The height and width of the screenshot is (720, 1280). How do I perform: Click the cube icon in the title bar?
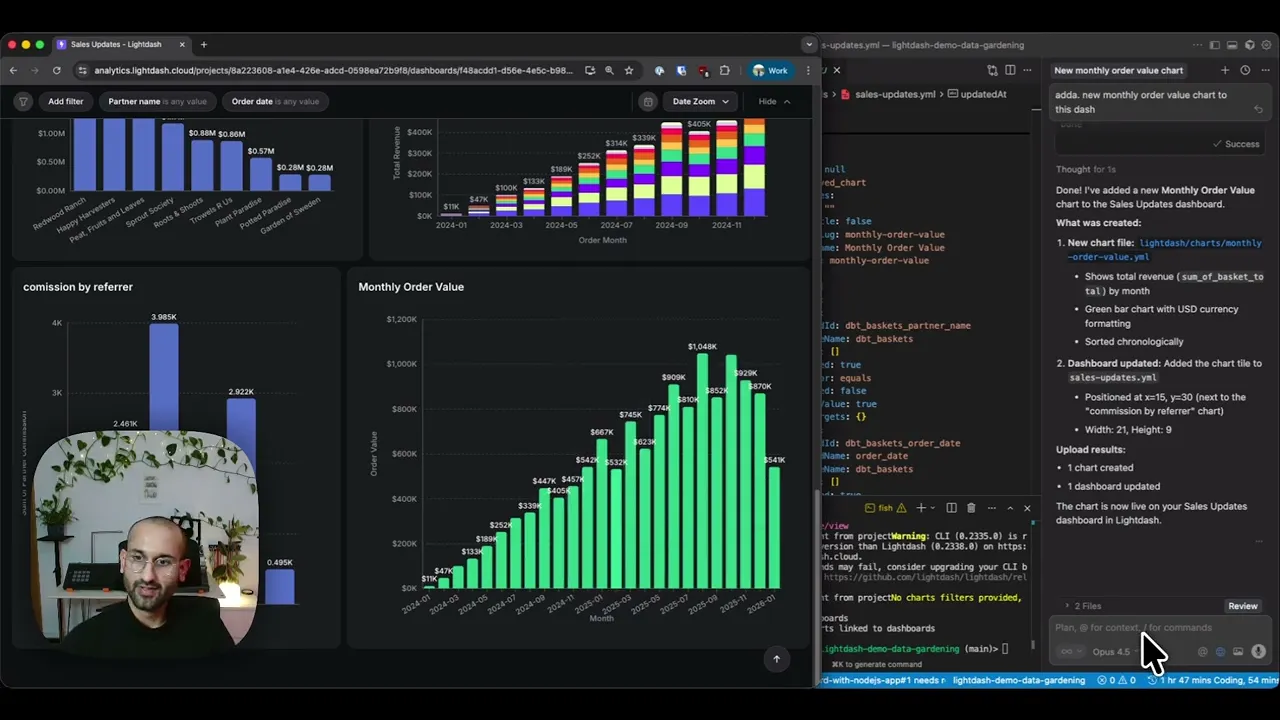pyautogui.click(x=1249, y=45)
